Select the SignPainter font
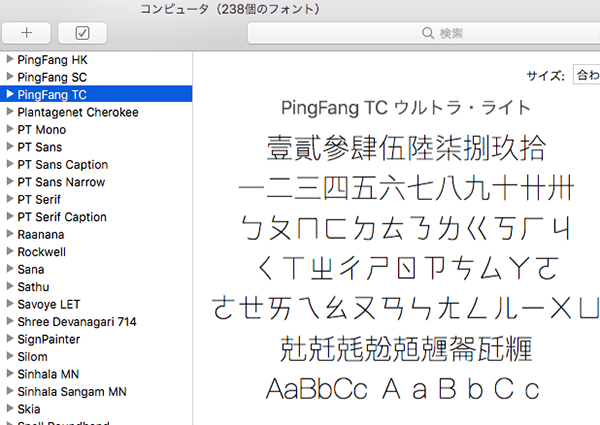Viewport: 600px width, 425px height. (49, 339)
